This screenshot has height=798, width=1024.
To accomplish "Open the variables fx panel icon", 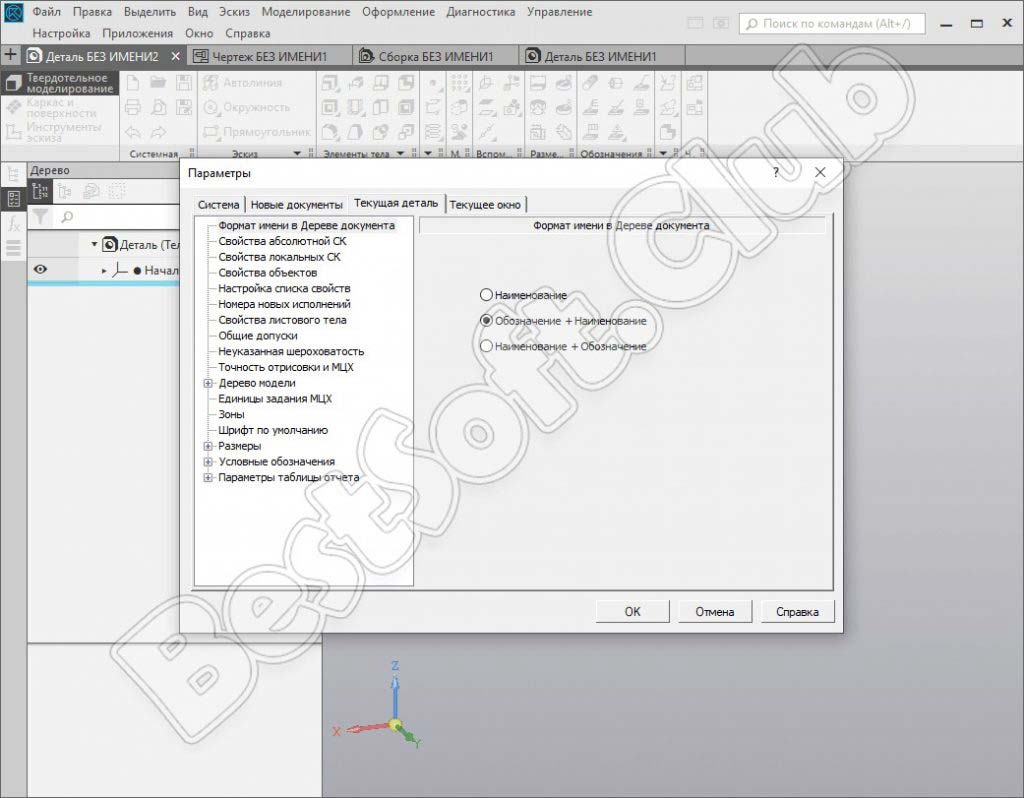I will 14,225.
